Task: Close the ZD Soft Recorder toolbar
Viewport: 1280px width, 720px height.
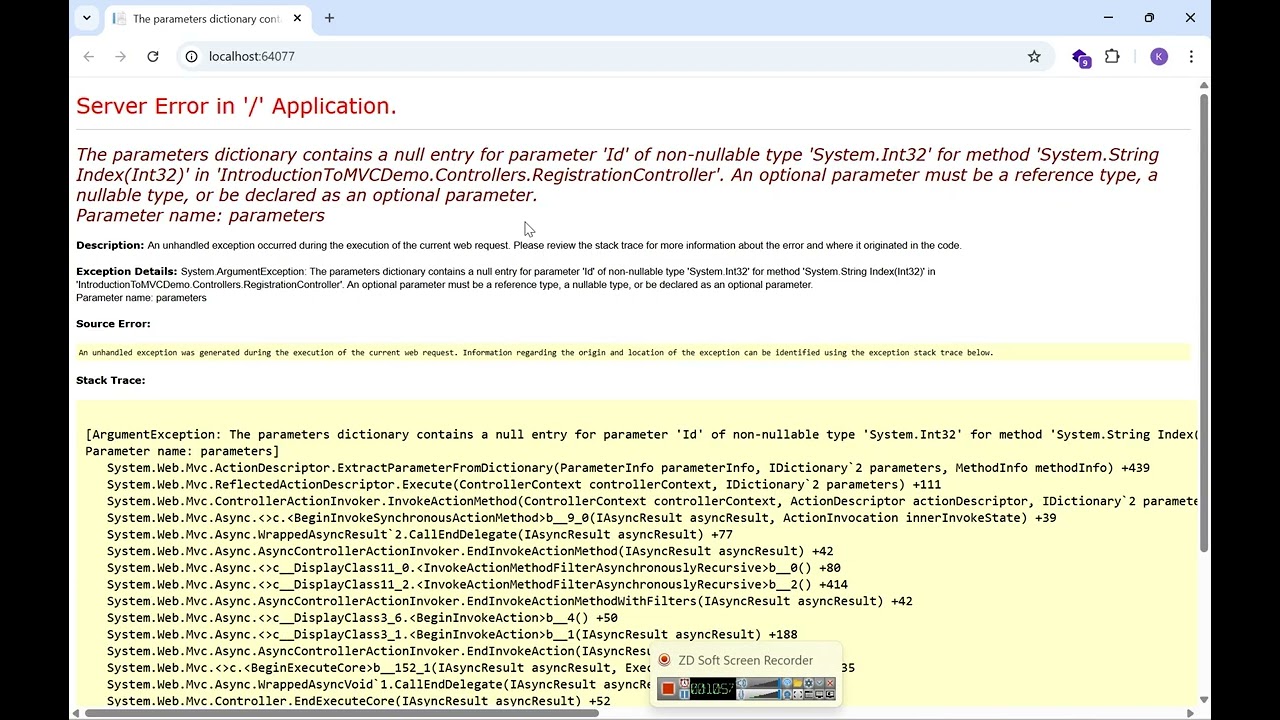Action: coord(830,683)
